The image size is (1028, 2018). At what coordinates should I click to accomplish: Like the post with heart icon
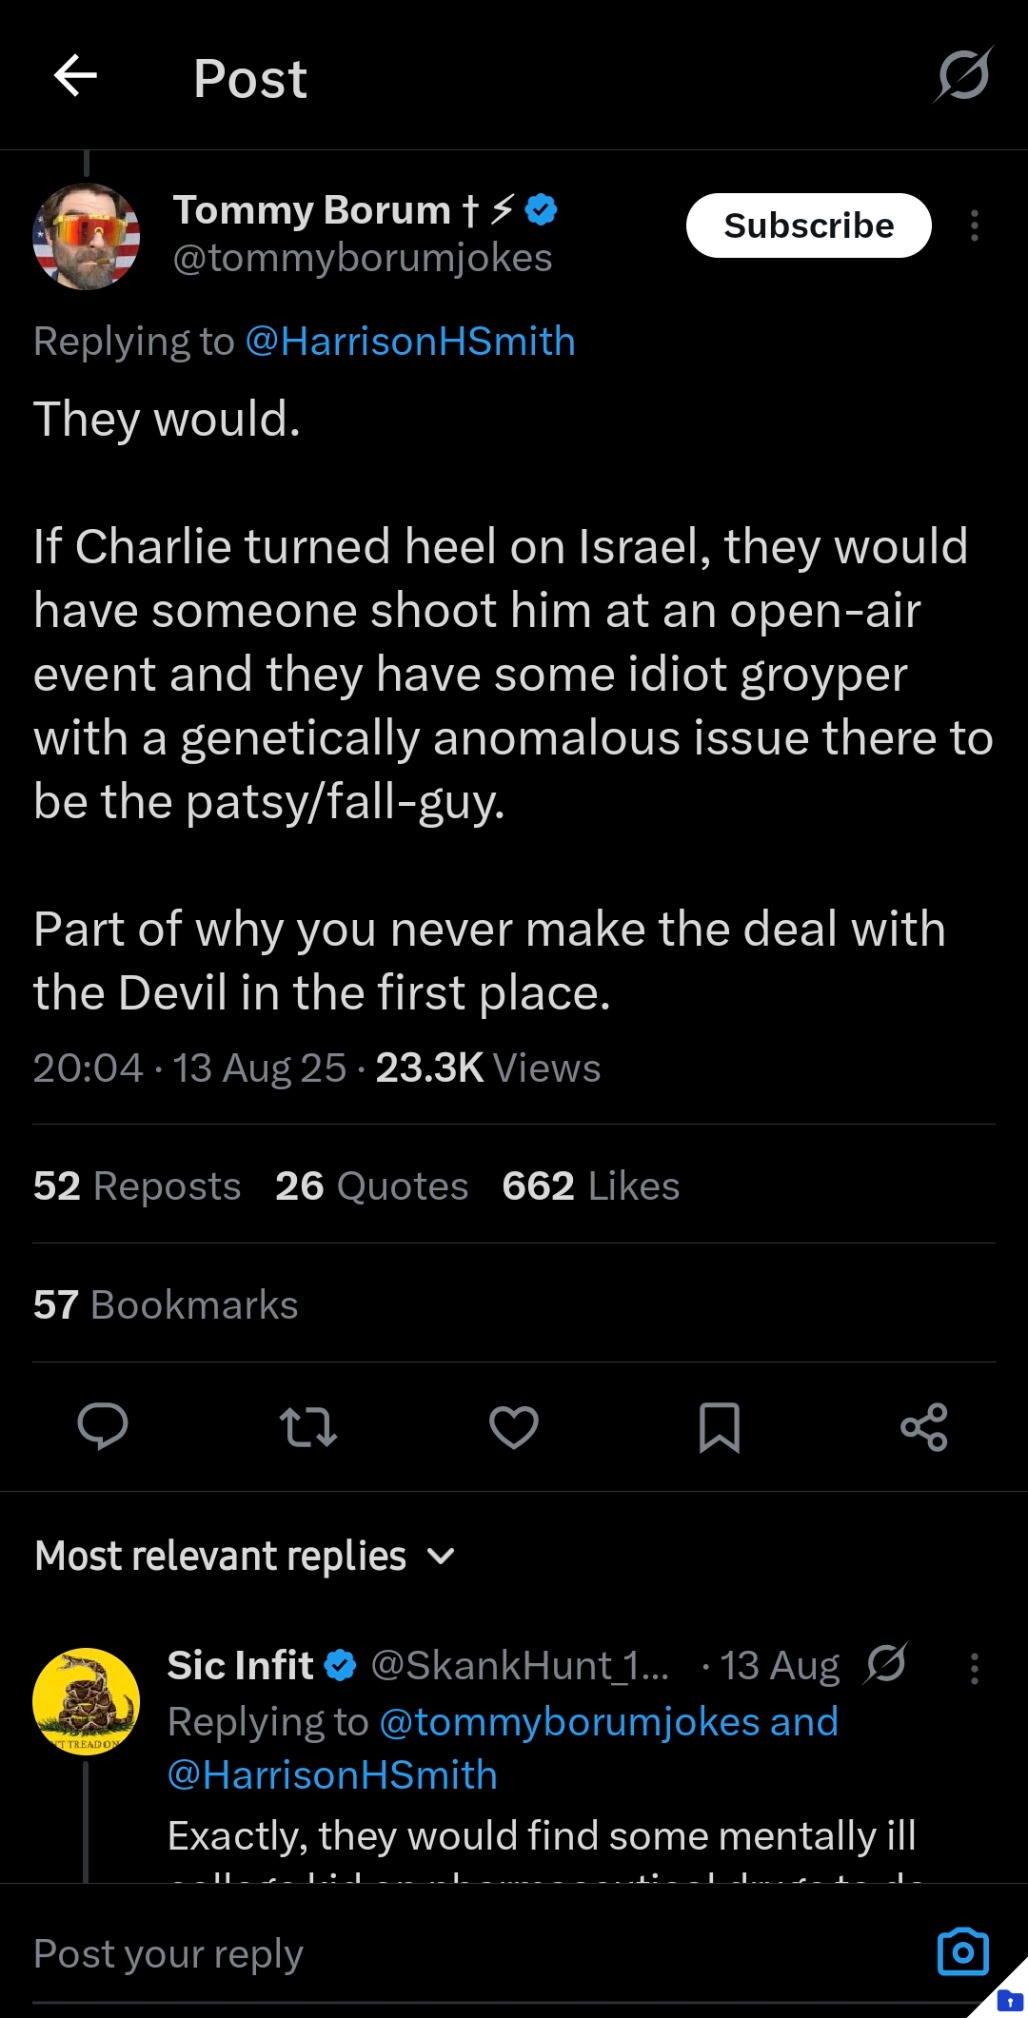[514, 1426]
